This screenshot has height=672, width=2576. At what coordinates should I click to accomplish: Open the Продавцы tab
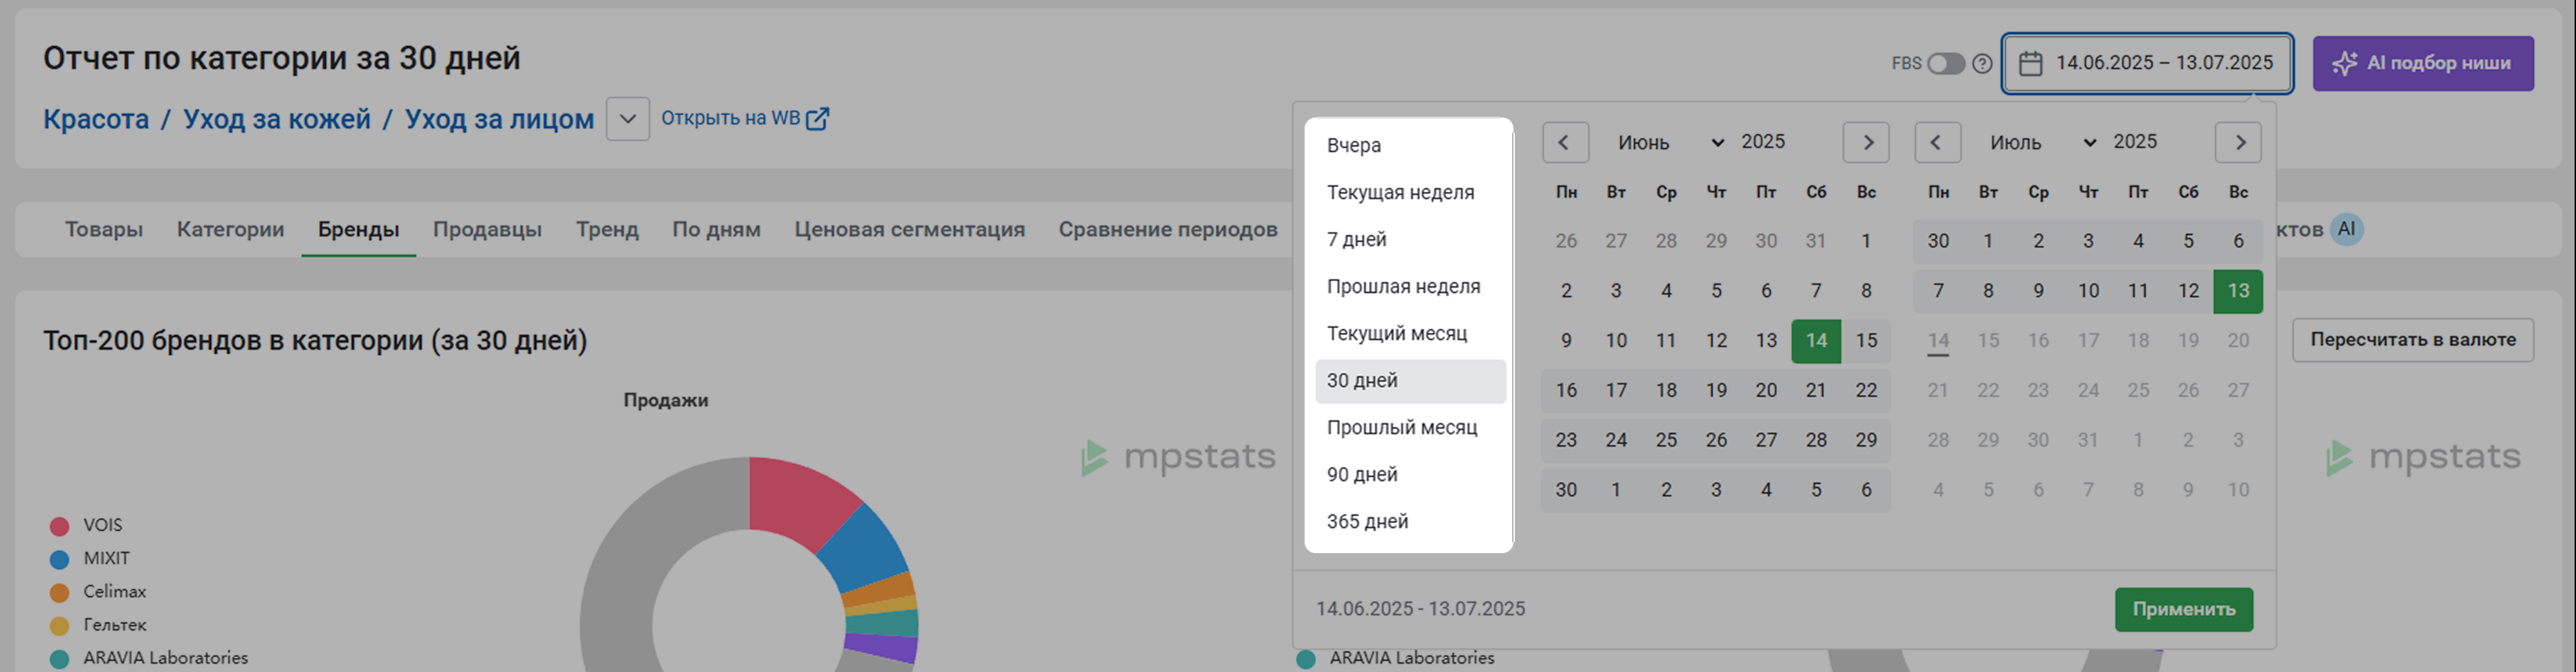487,230
